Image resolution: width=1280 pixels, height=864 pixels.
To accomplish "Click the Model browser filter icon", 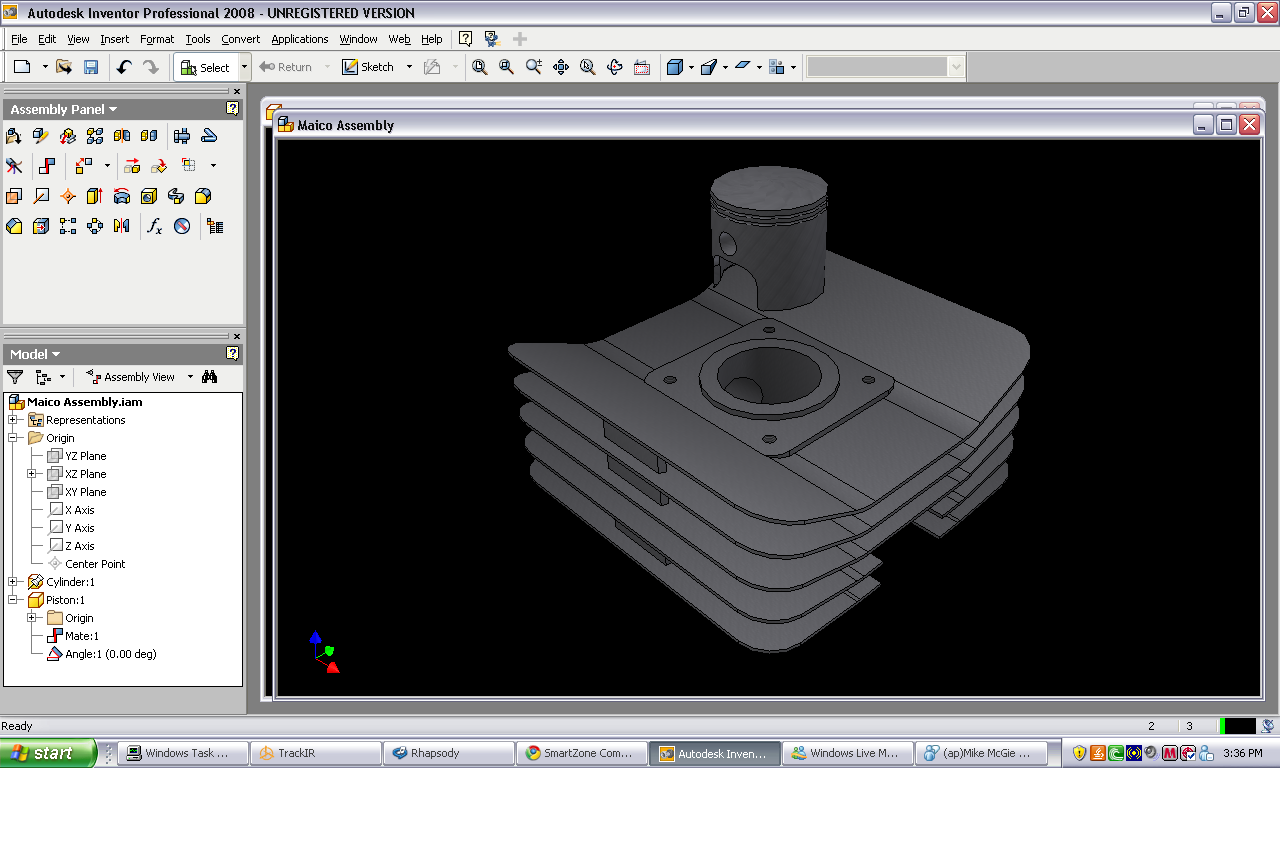I will pyautogui.click(x=15, y=377).
